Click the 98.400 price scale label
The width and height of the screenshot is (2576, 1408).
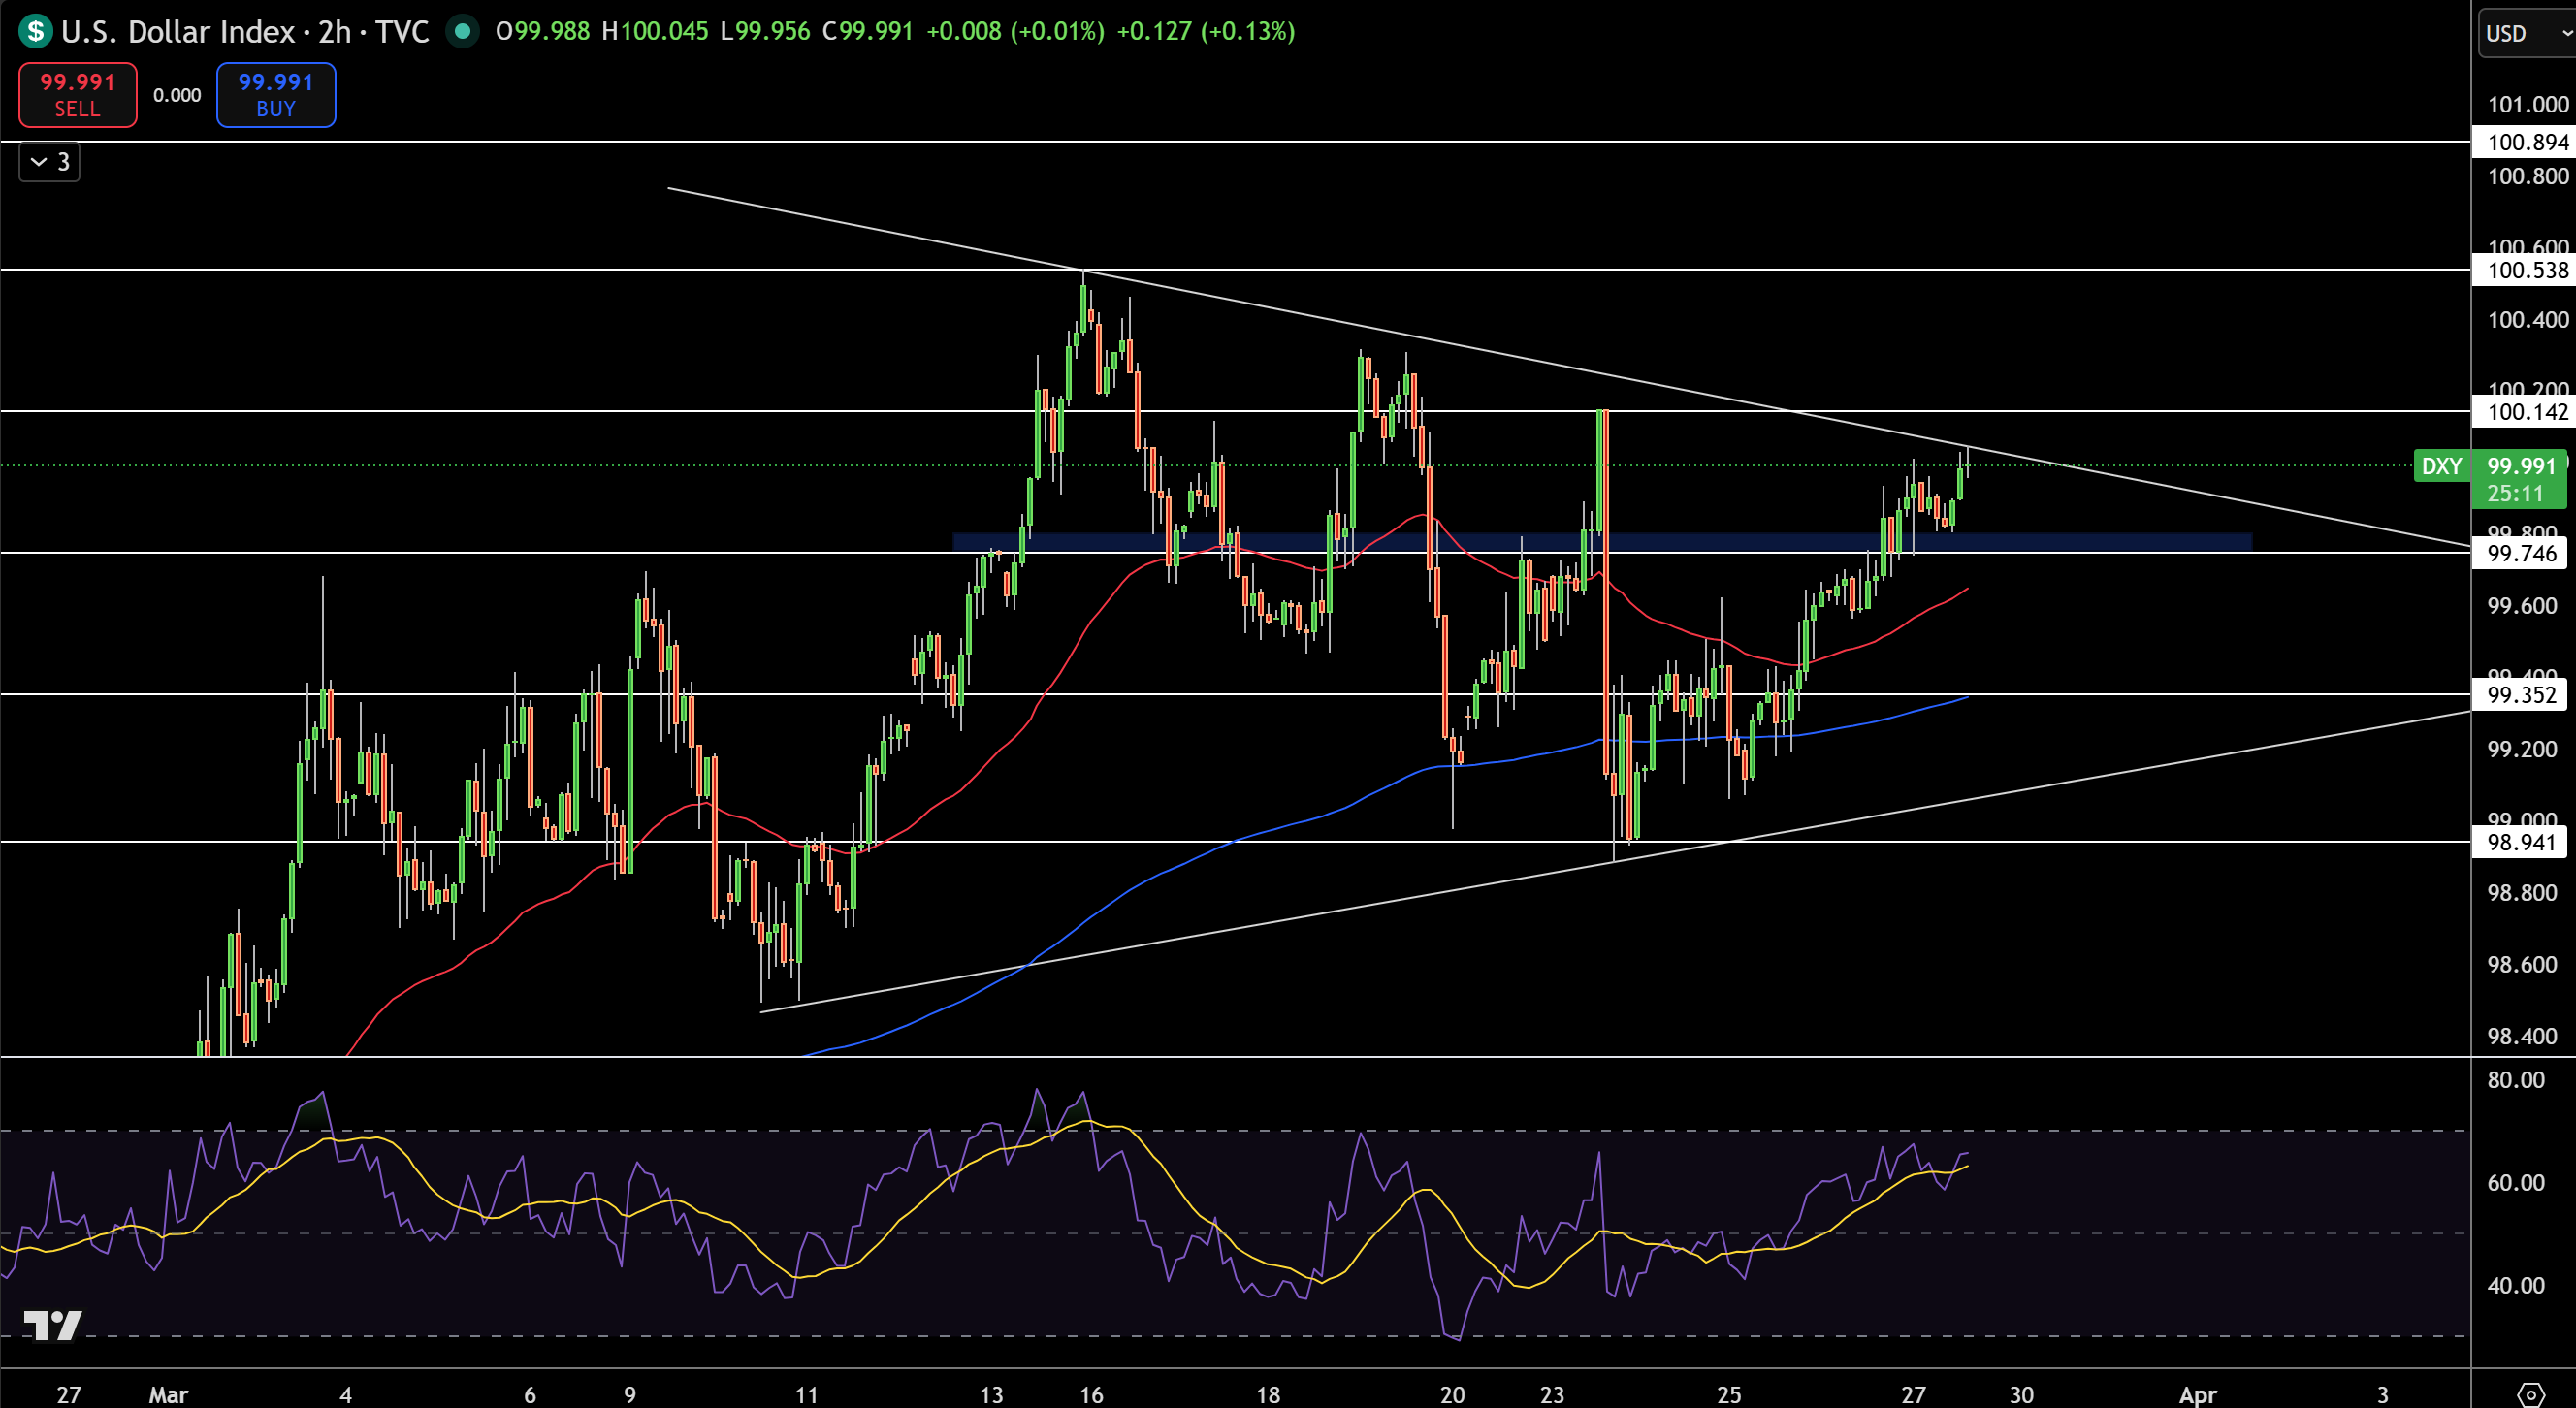pyautogui.click(x=2522, y=1036)
